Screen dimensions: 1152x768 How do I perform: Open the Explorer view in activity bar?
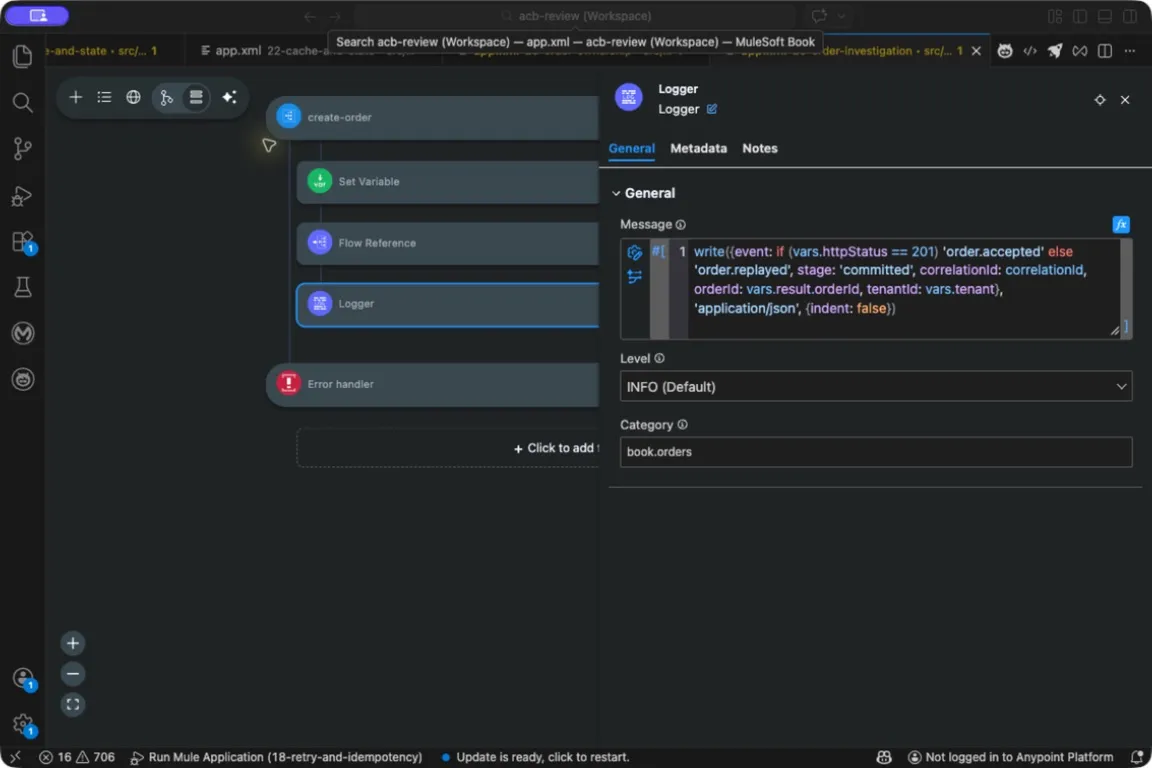[23, 57]
